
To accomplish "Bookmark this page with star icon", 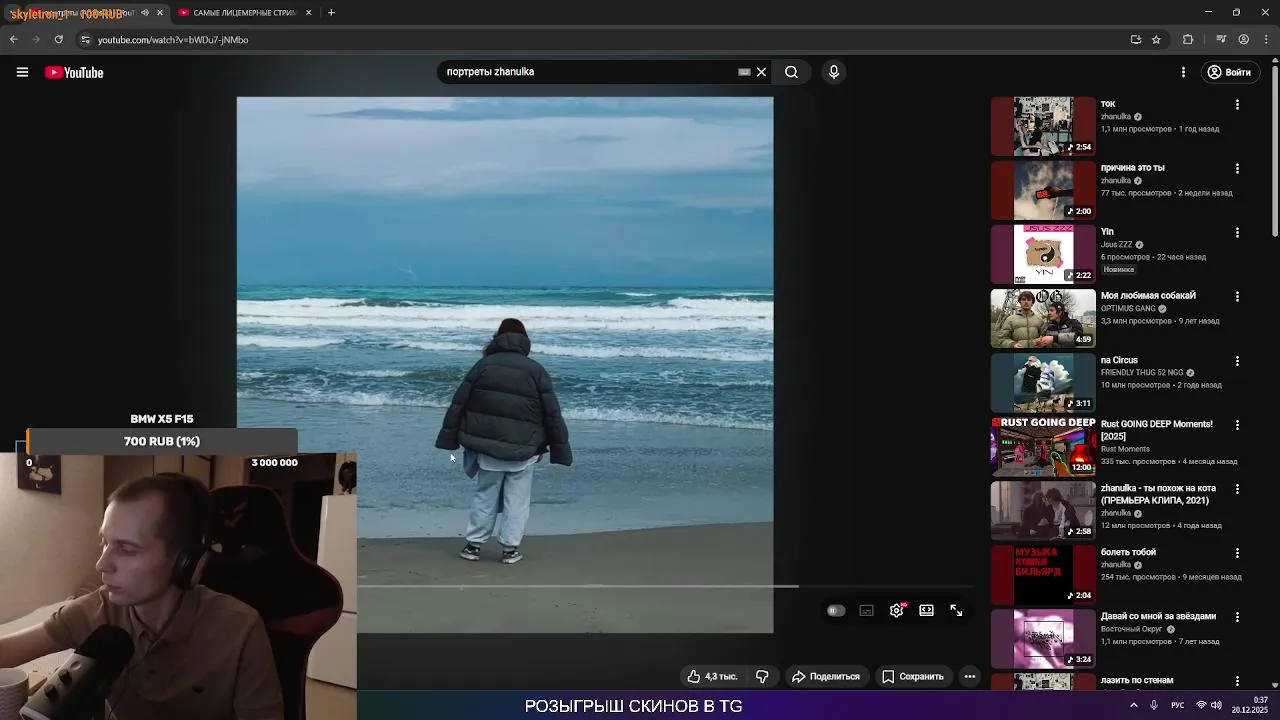I will (x=1156, y=40).
